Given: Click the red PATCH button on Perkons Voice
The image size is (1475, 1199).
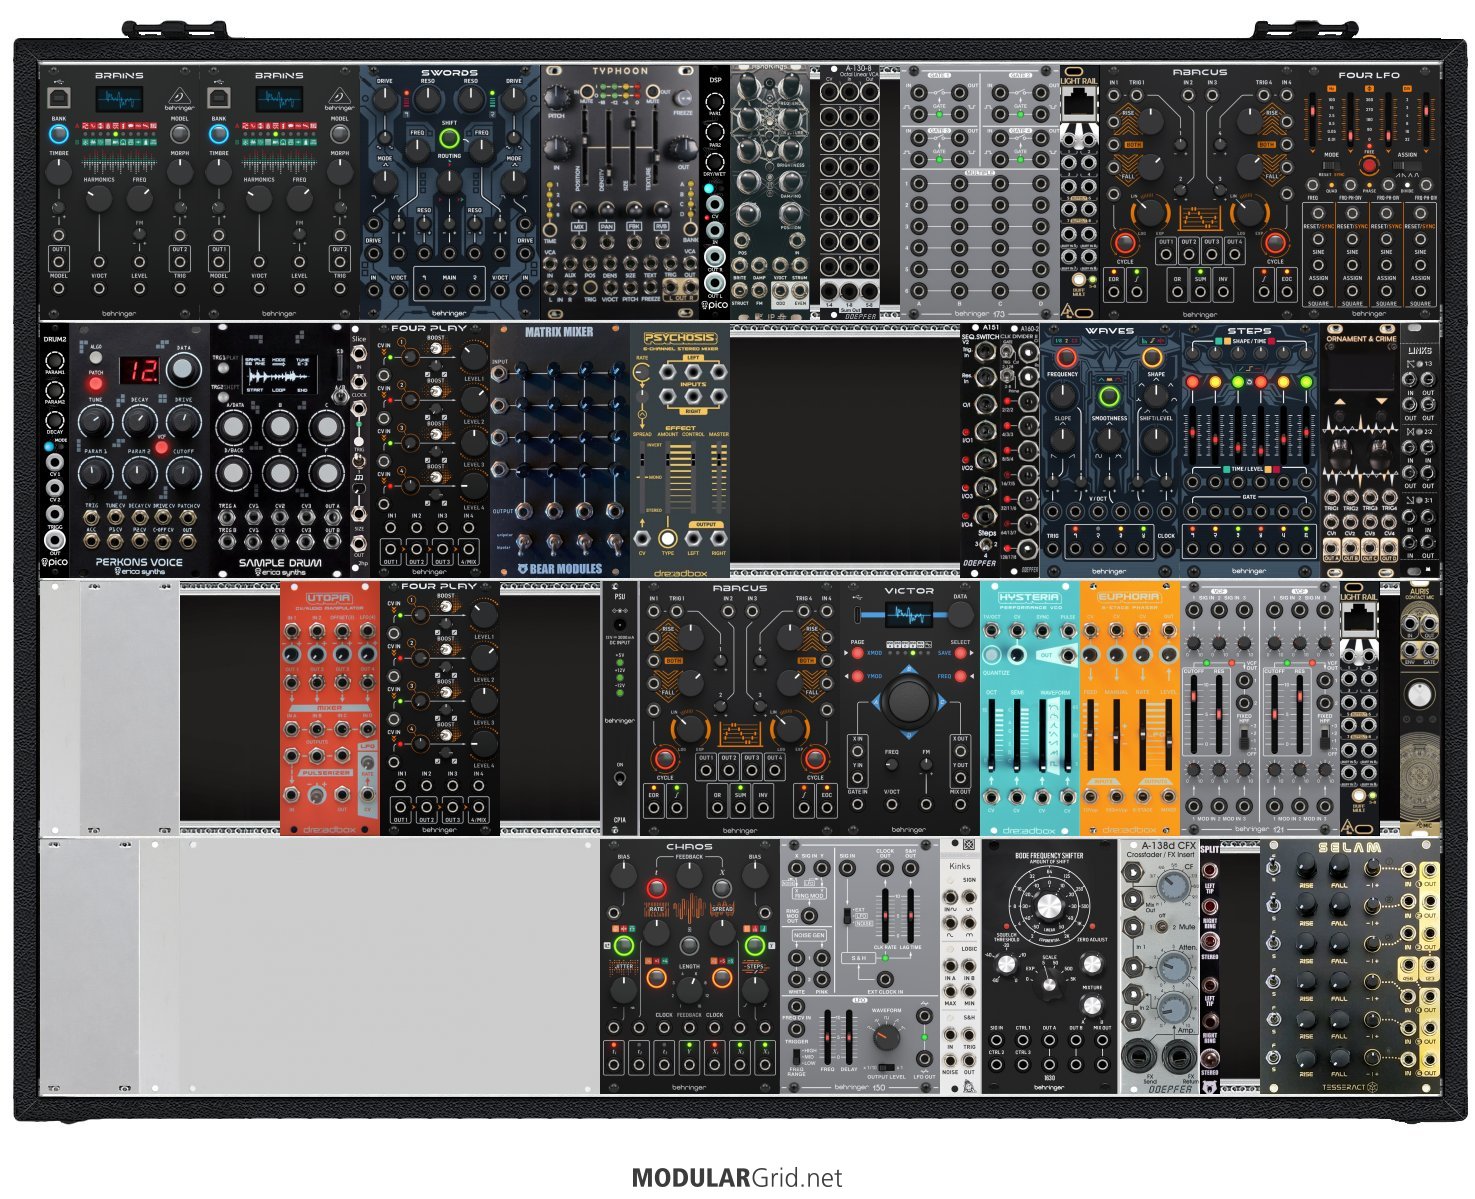Looking at the screenshot, I should coord(96,383).
